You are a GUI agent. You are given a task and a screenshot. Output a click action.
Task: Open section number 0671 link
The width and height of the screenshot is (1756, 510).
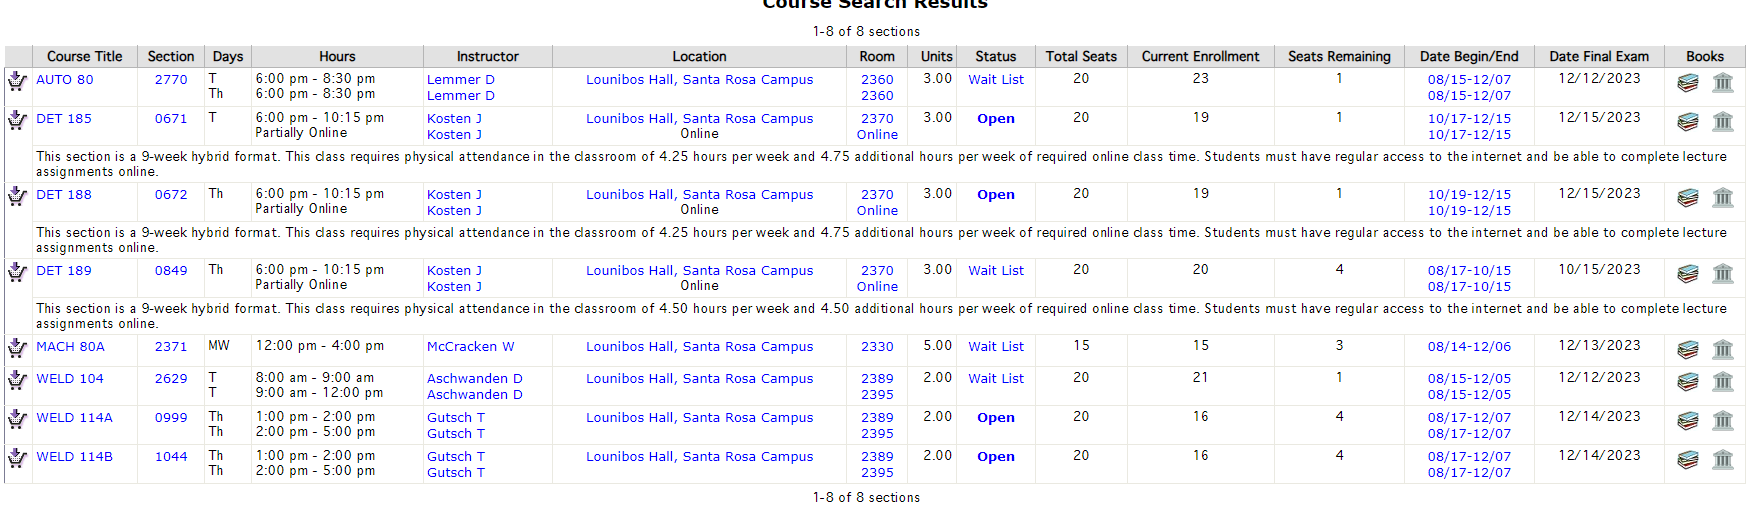tap(171, 119)
